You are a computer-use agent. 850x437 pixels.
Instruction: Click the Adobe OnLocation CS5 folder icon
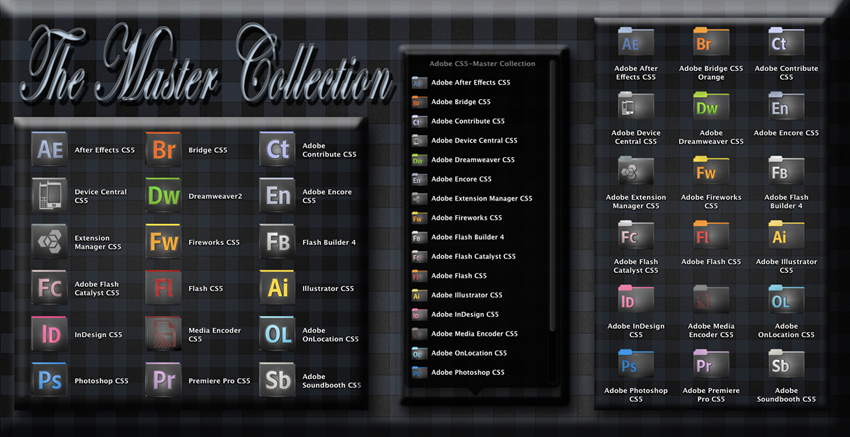tap(786, 300)
